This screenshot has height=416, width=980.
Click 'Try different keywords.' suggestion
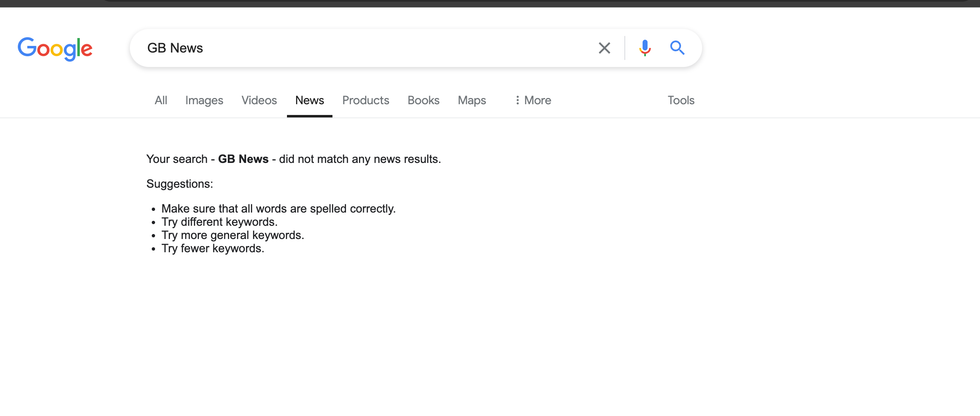pos(220,222)
